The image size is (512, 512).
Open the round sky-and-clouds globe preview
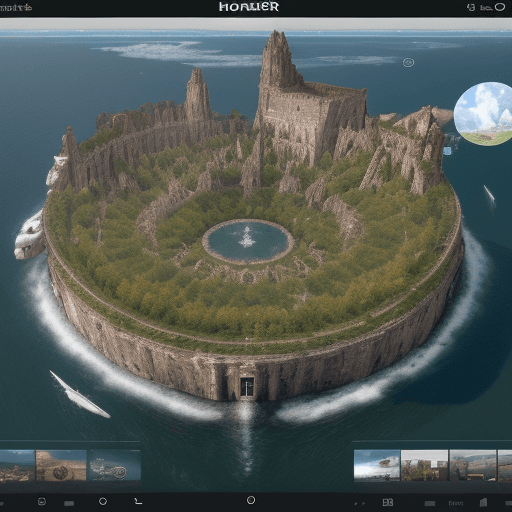coord(483,114)
